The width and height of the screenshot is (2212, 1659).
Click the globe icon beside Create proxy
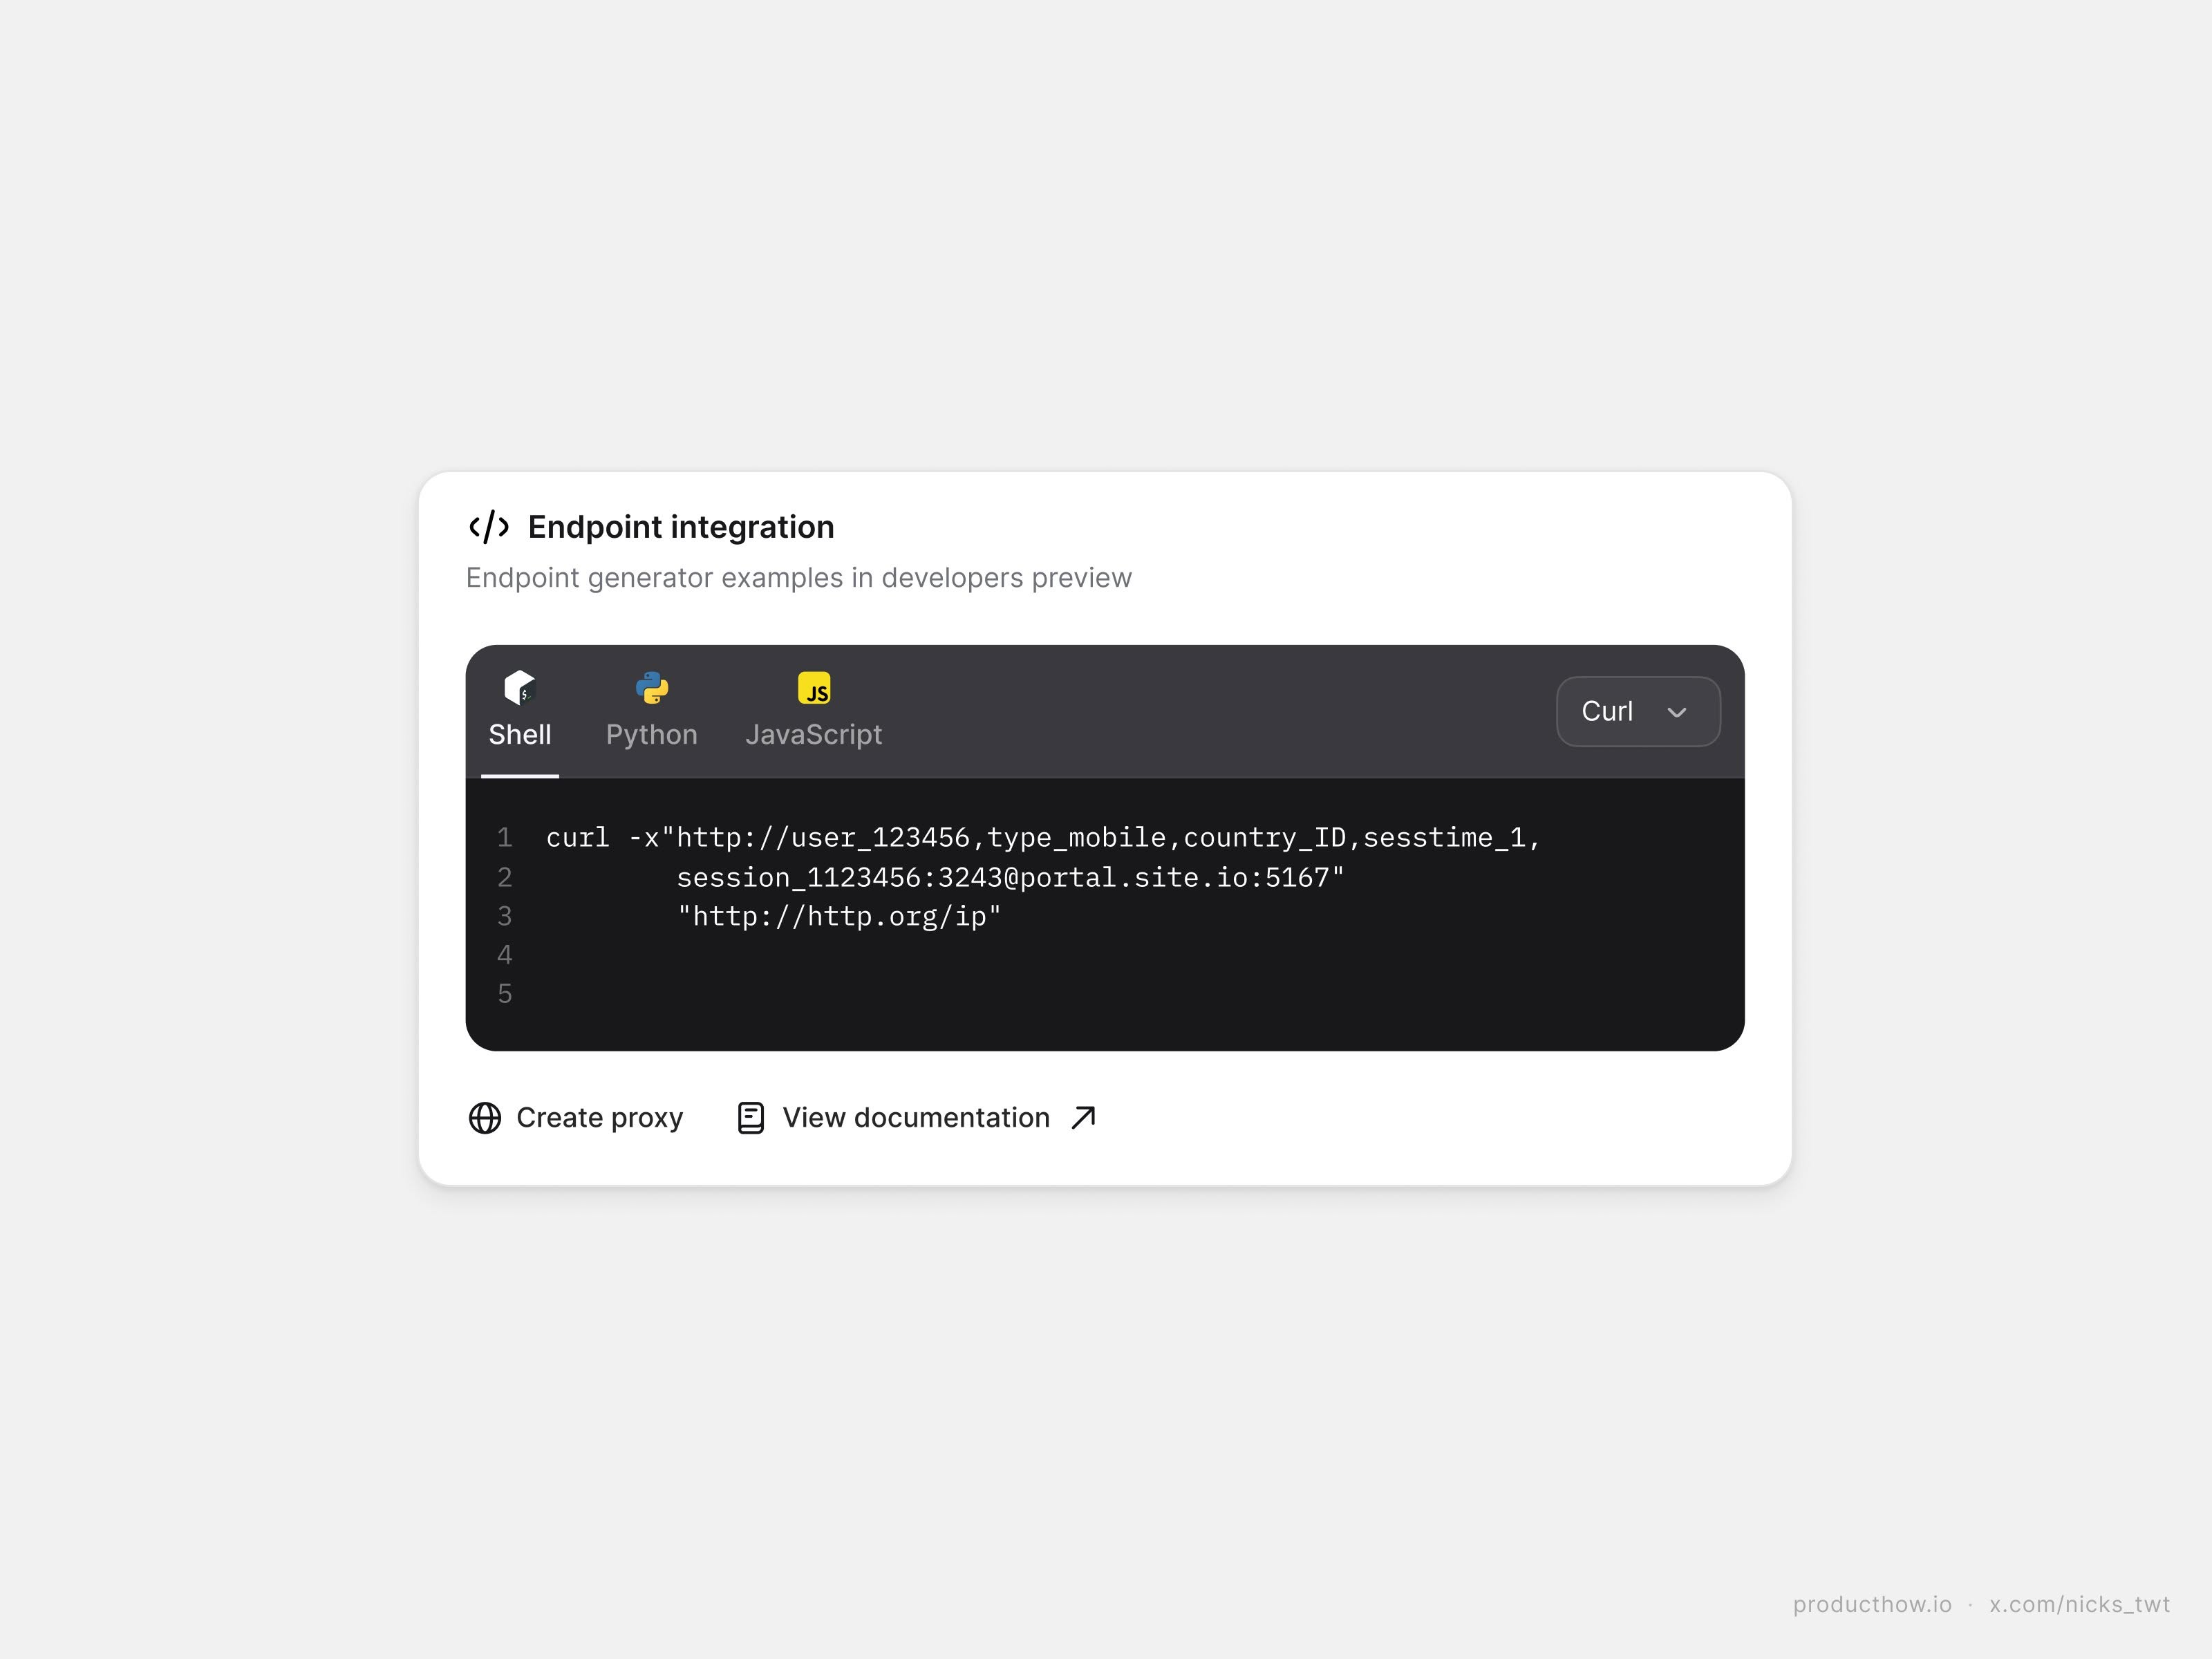[x=485, y=1118]
